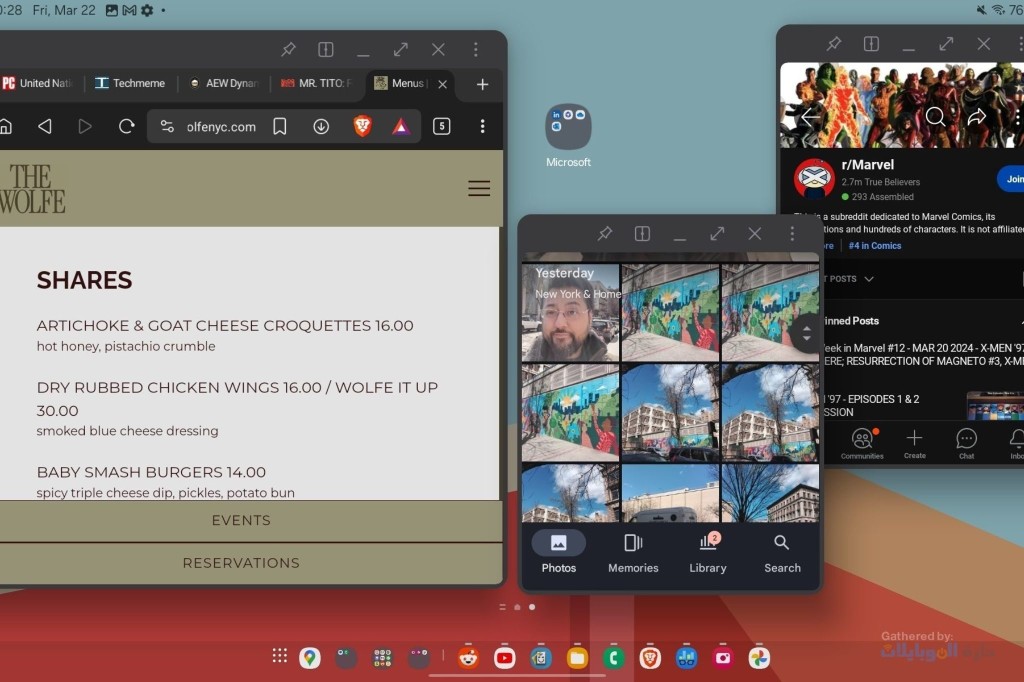The height and width of the screenshot is (682, 1024).
Task: Open Reddit Communities in bottom bar
Action: click(861, 443)
